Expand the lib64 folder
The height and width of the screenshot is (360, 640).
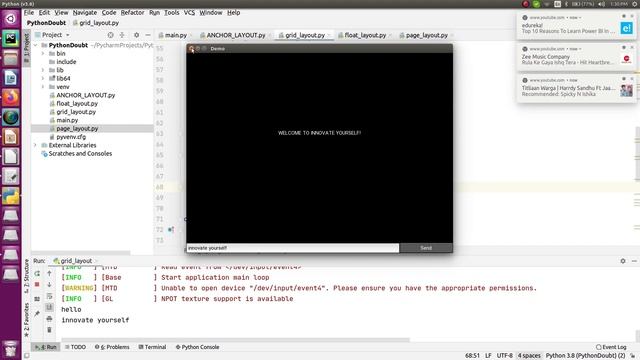(43, 78)
